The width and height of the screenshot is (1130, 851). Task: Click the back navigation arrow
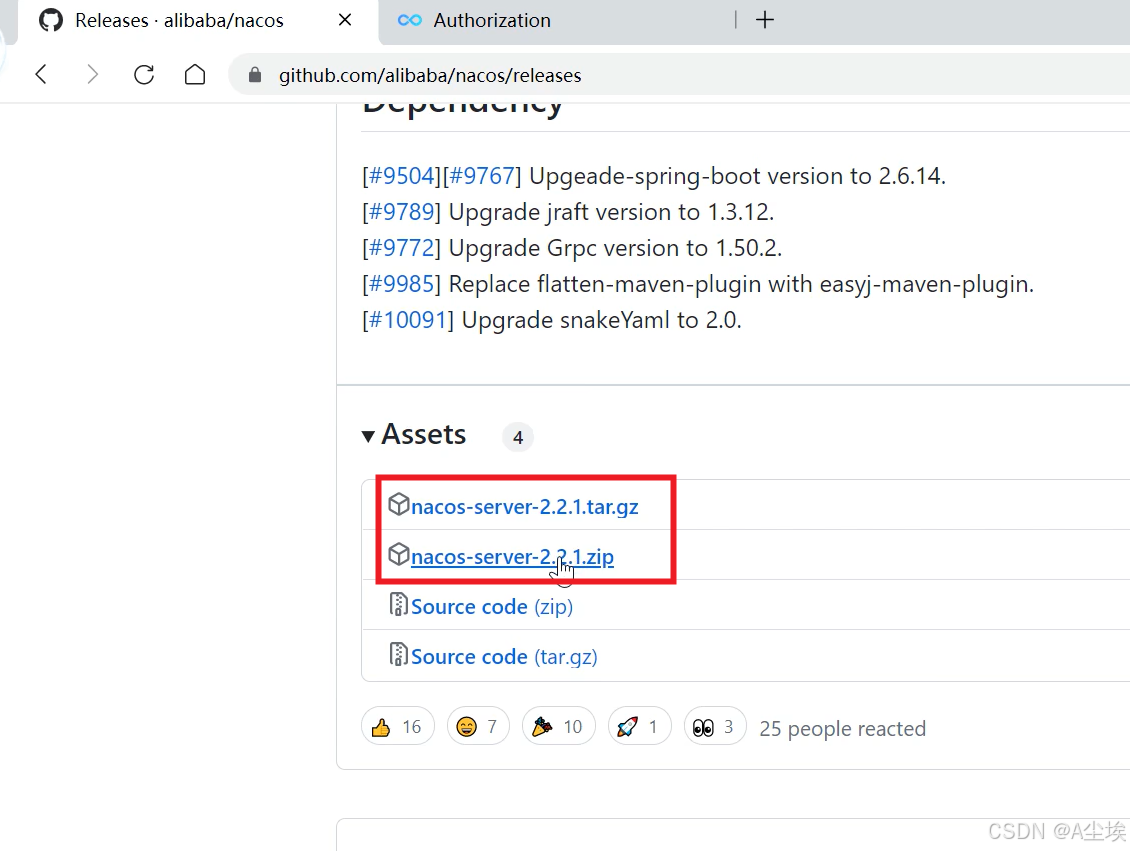[40, 74]
